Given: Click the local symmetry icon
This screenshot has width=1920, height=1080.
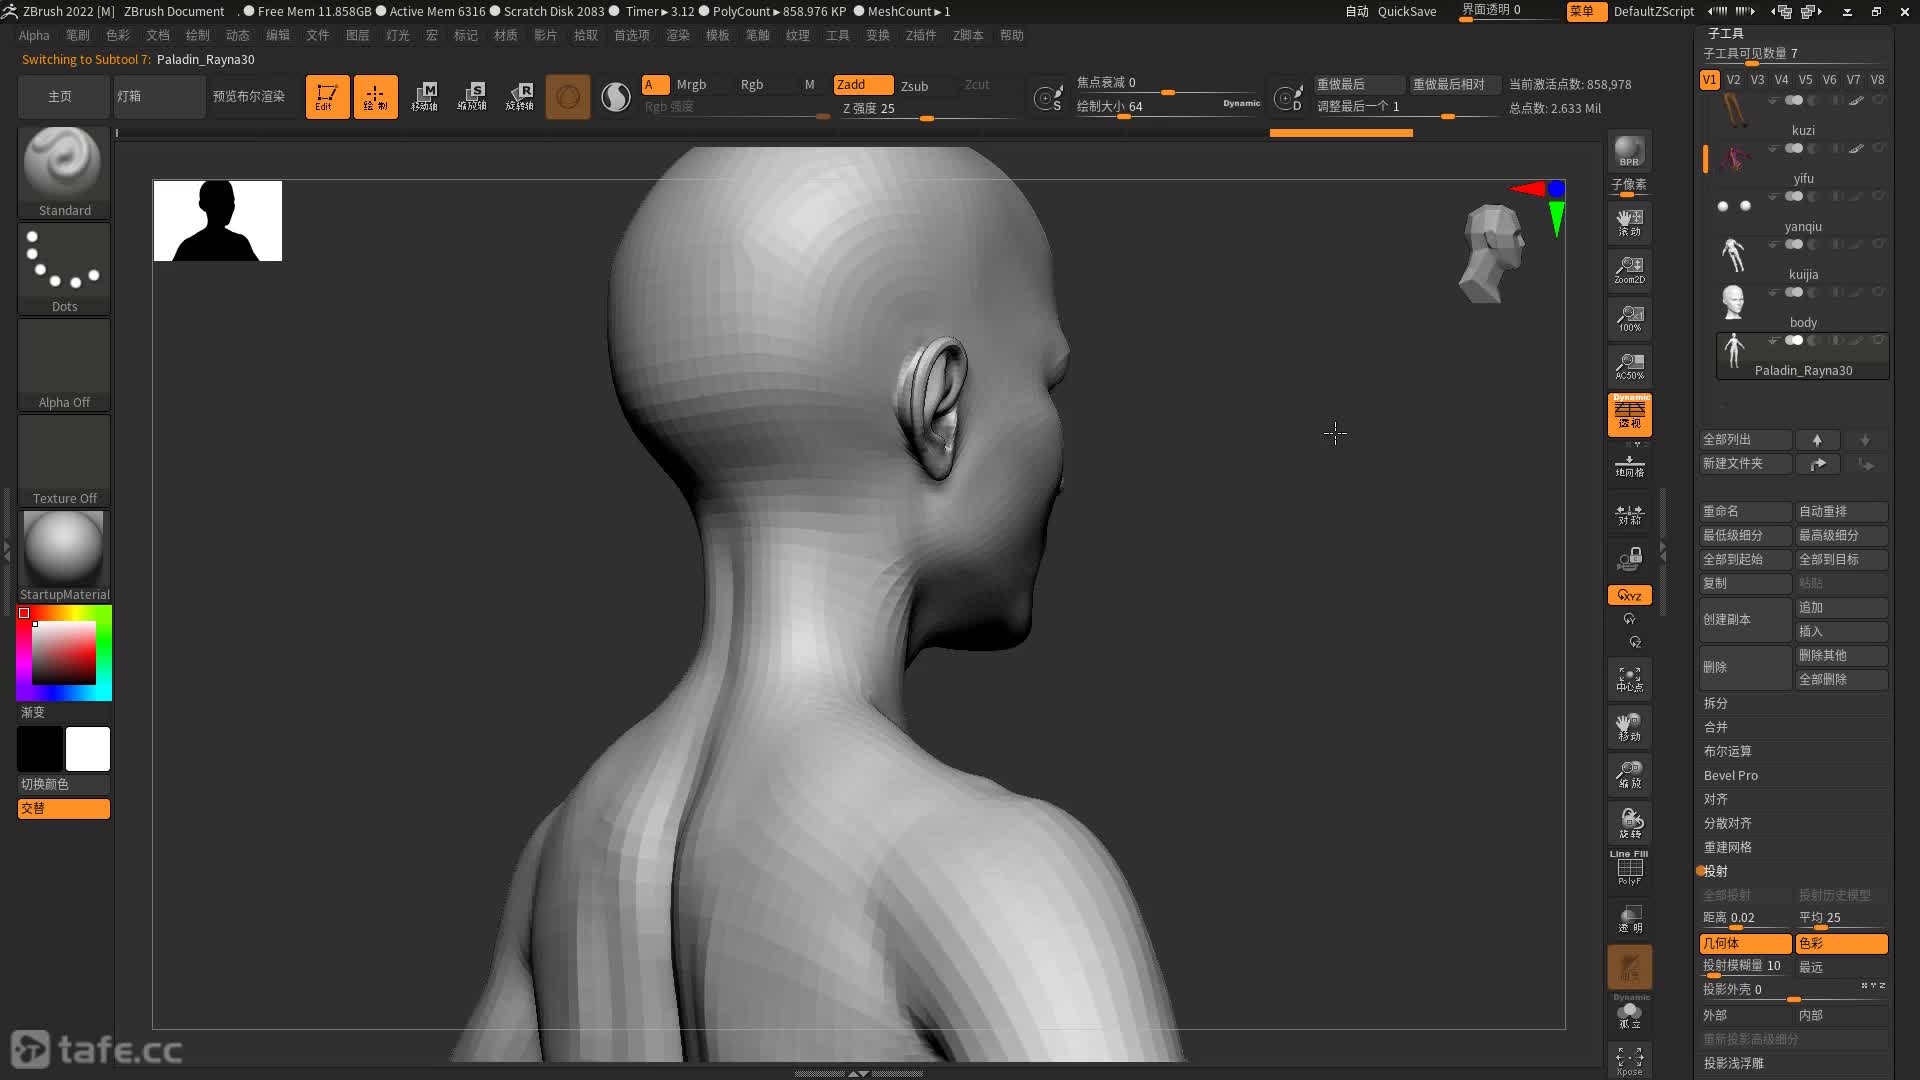Looking at the screenshot, I should [x=1629, y=514].
